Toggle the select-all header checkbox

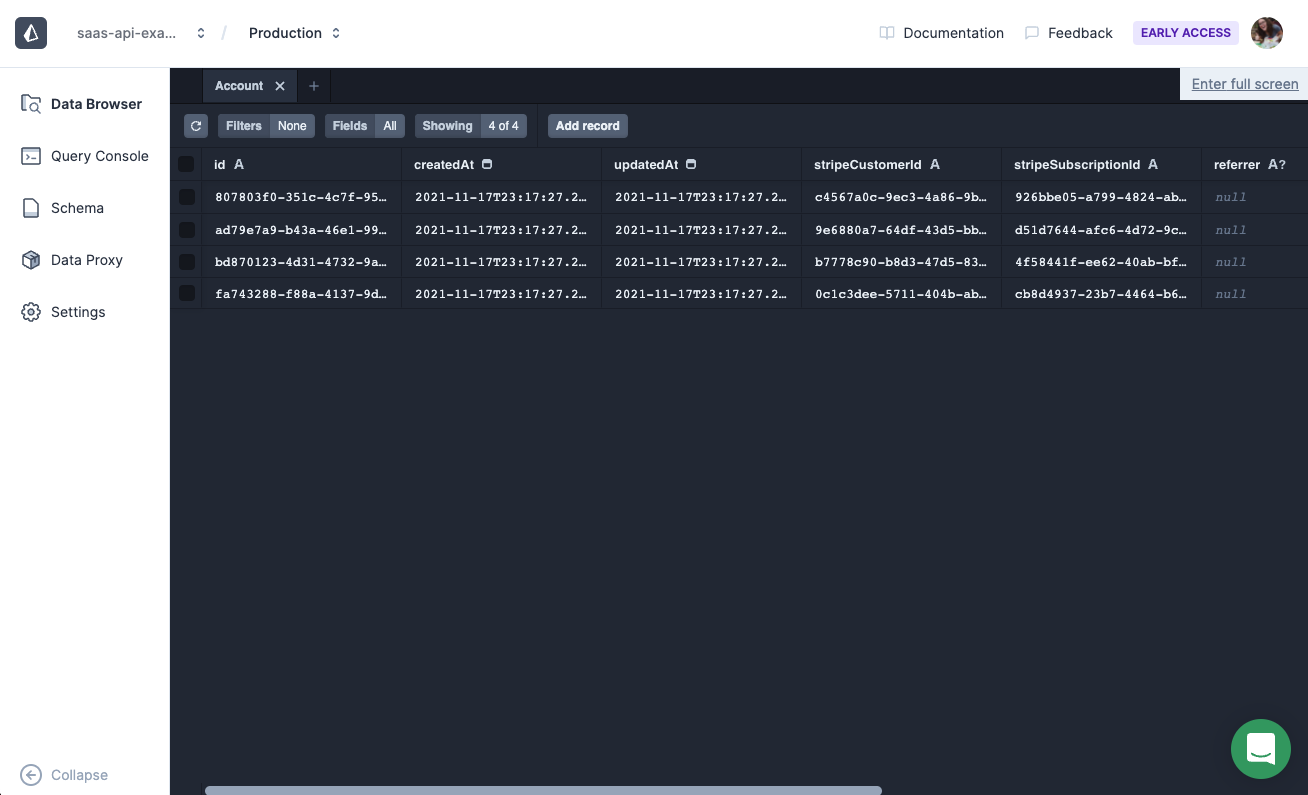pos(186,164)
